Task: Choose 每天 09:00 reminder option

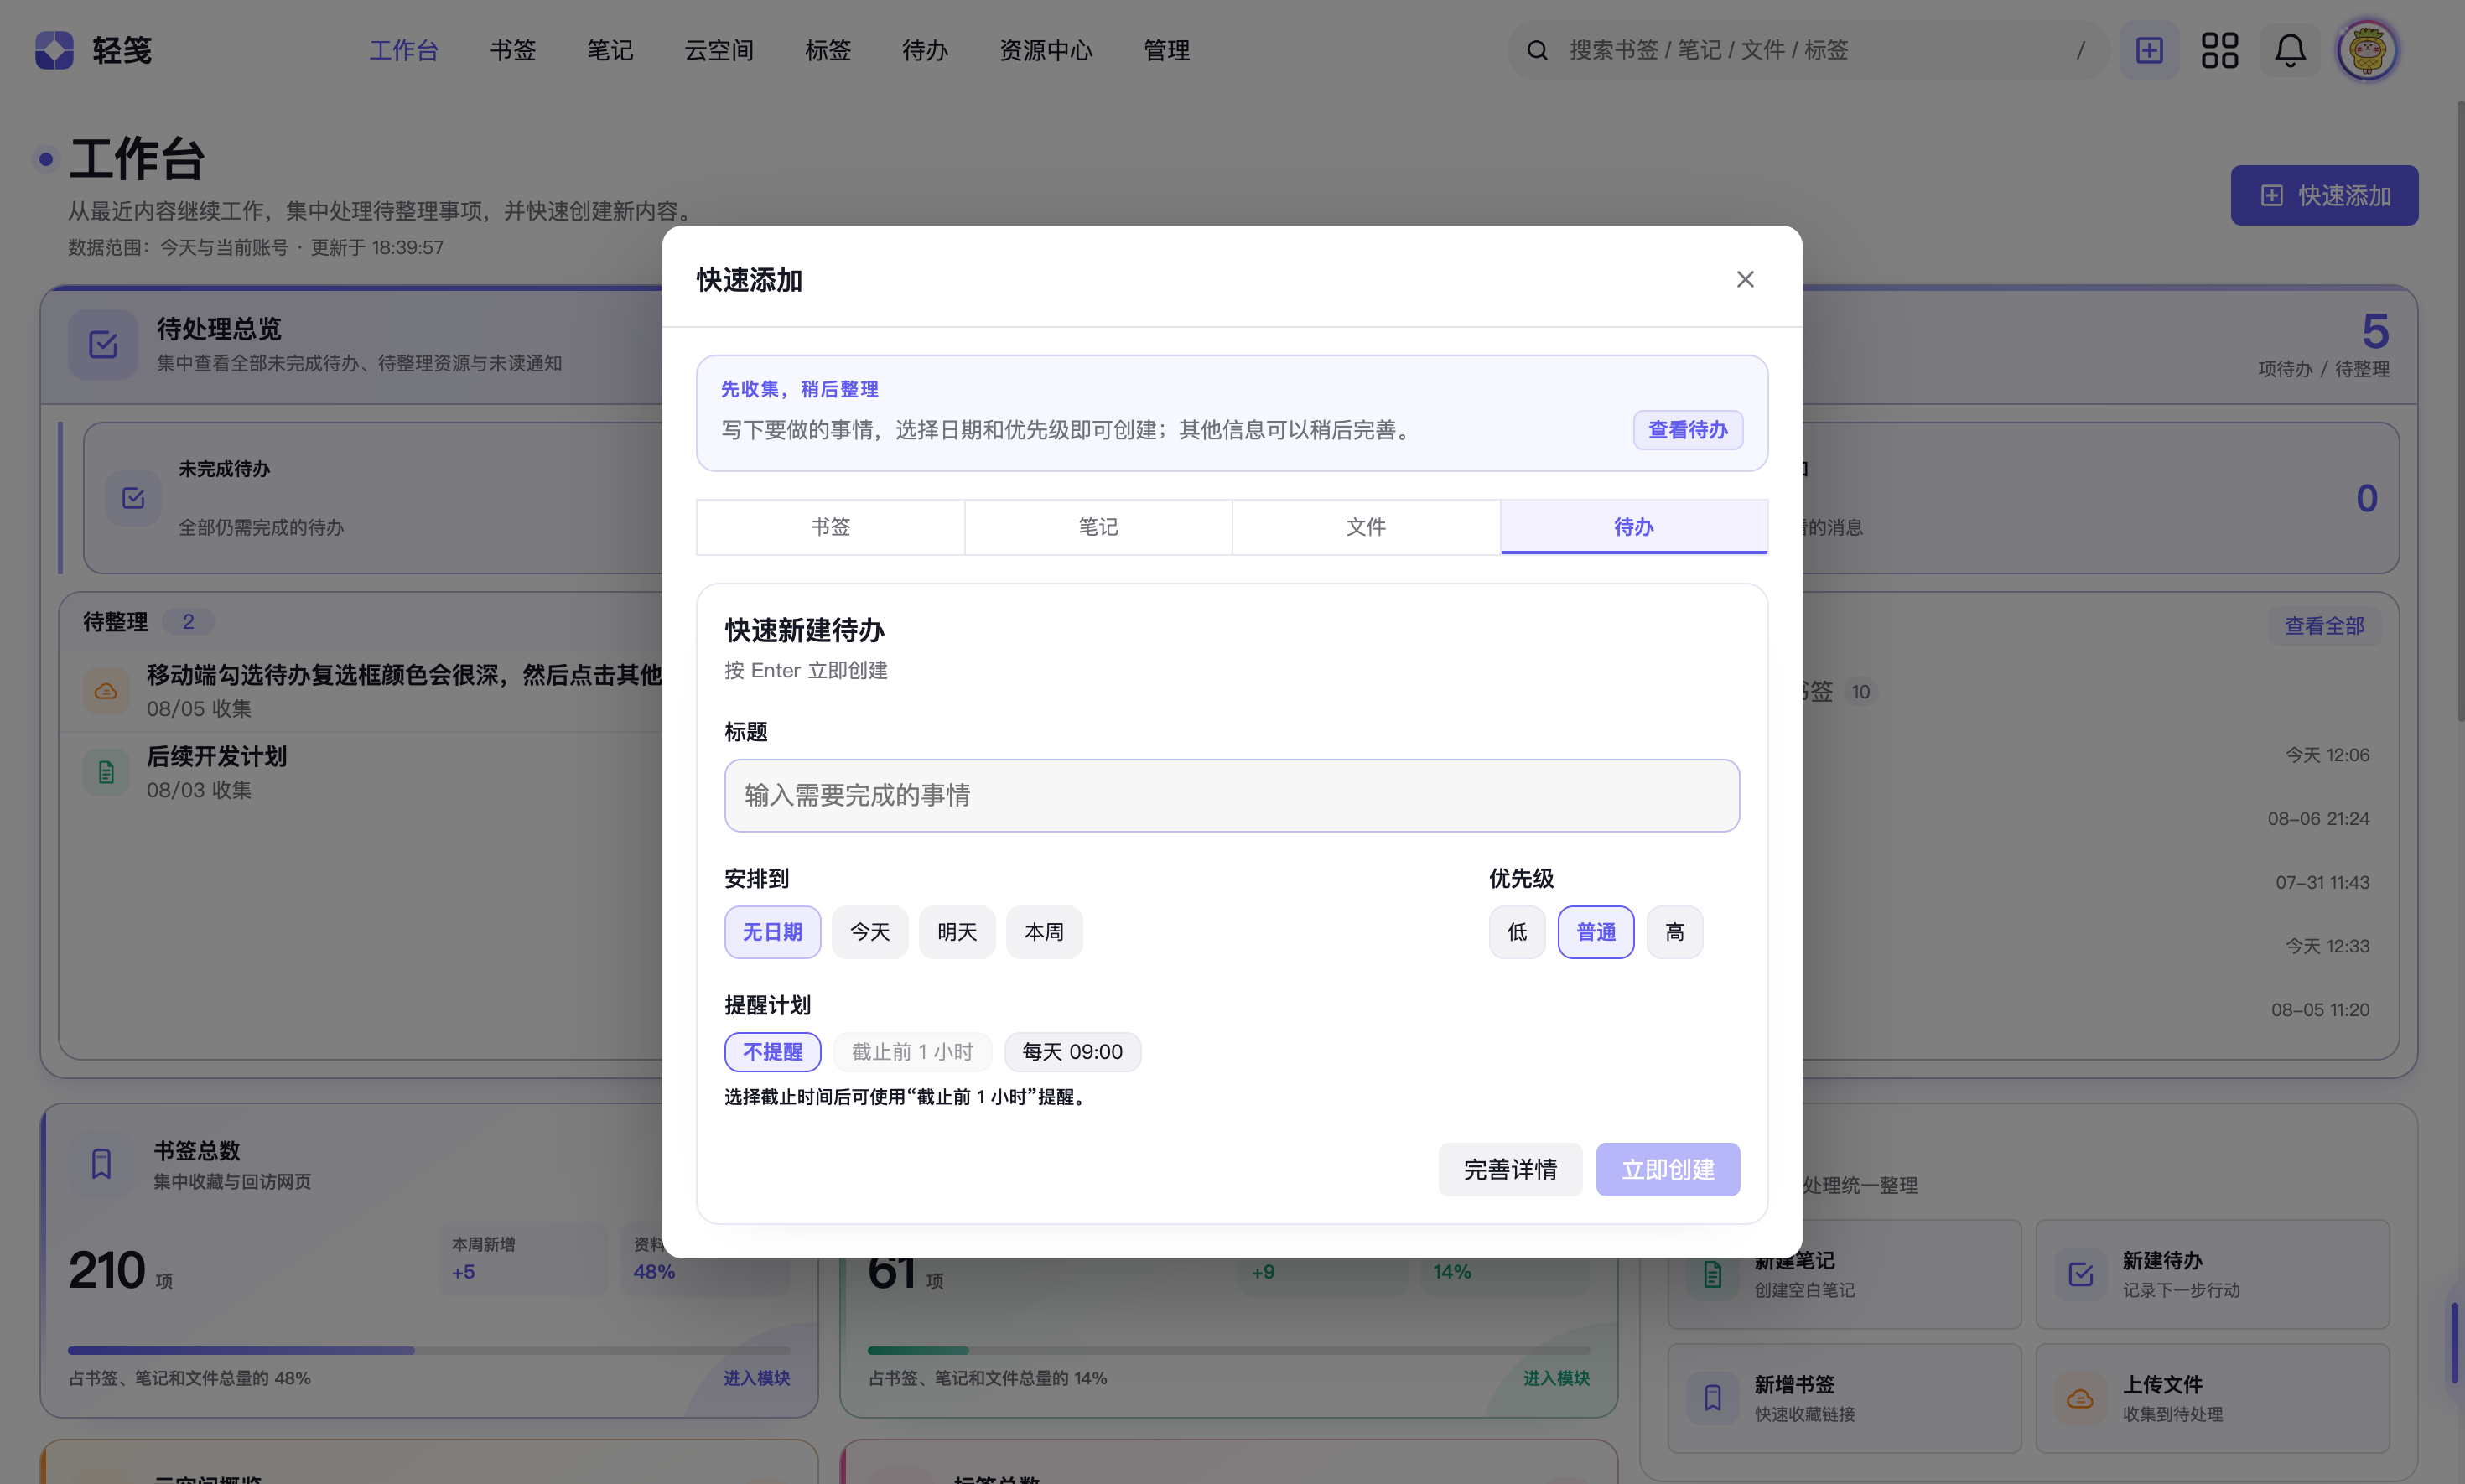Action: pos(1072,1052)
